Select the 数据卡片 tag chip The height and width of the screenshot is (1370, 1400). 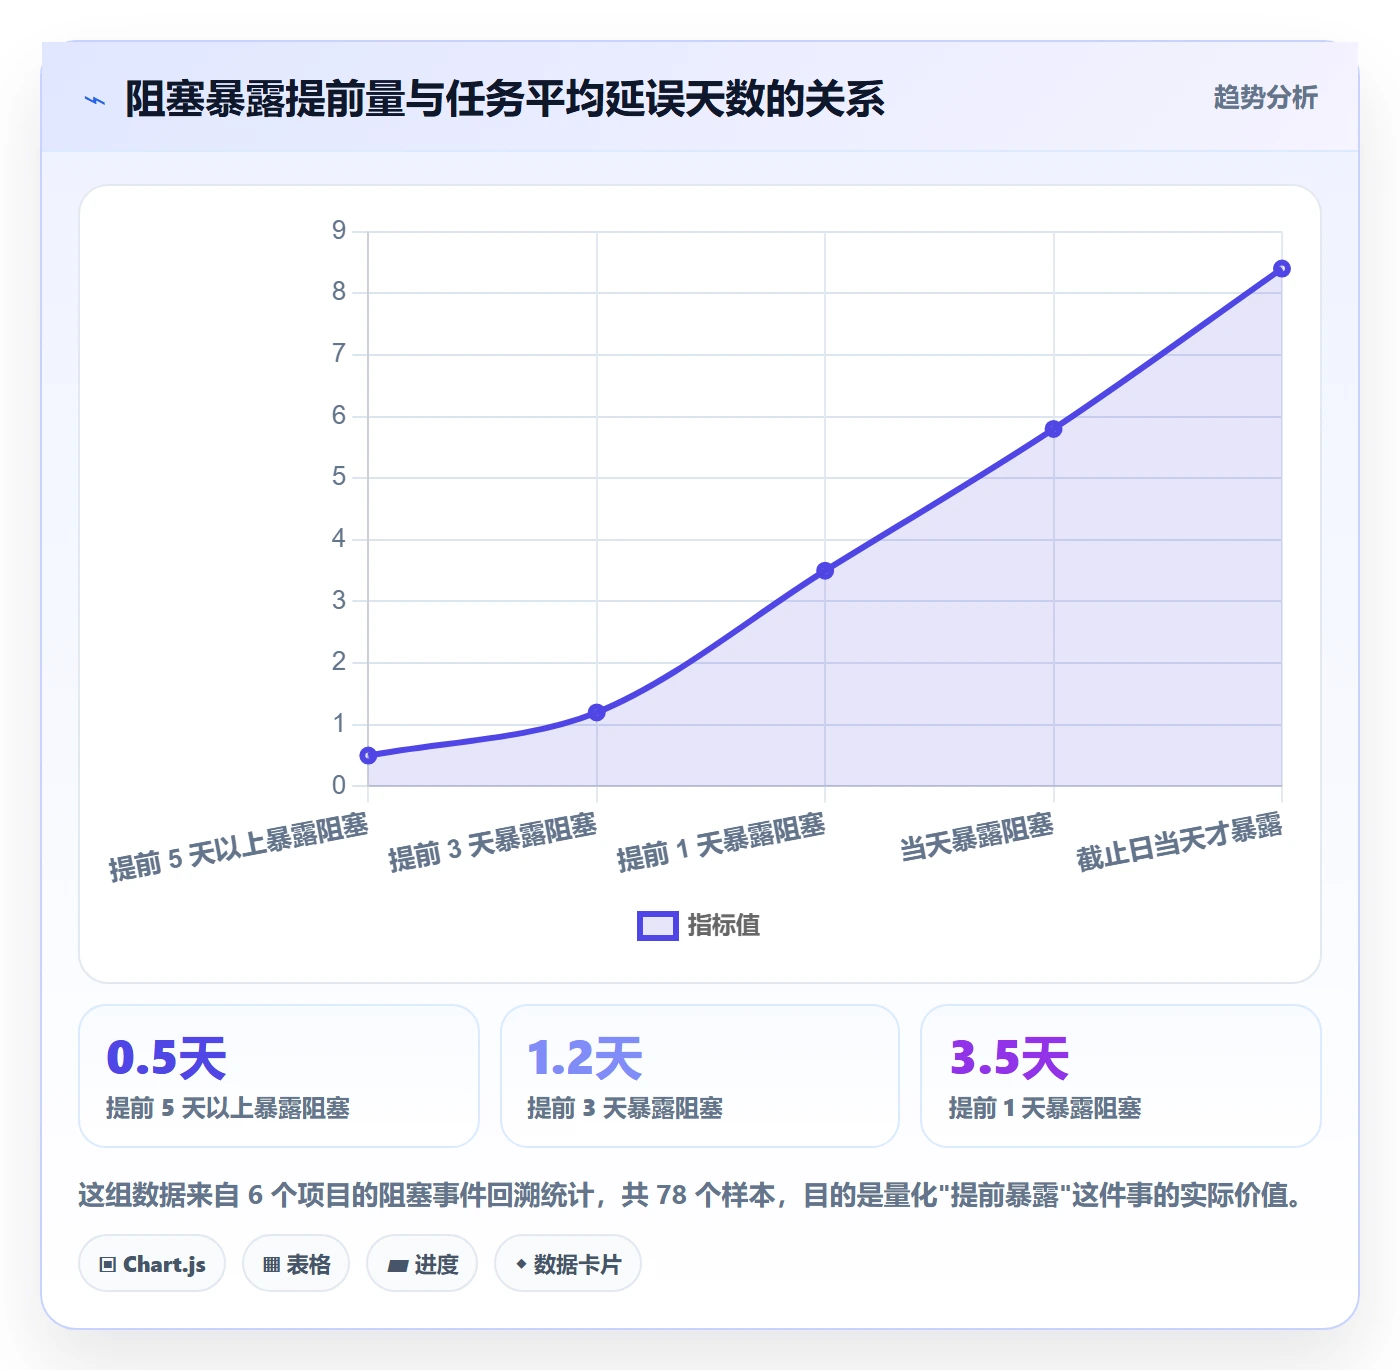(x=568, y=1264)
